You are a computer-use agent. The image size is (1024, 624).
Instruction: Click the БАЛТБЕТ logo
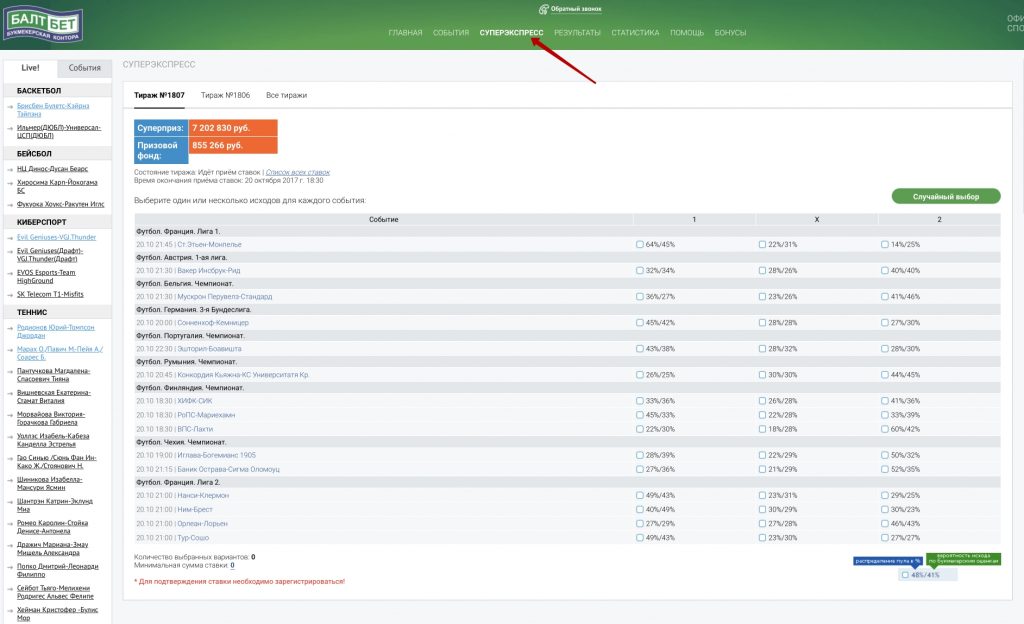42,24
